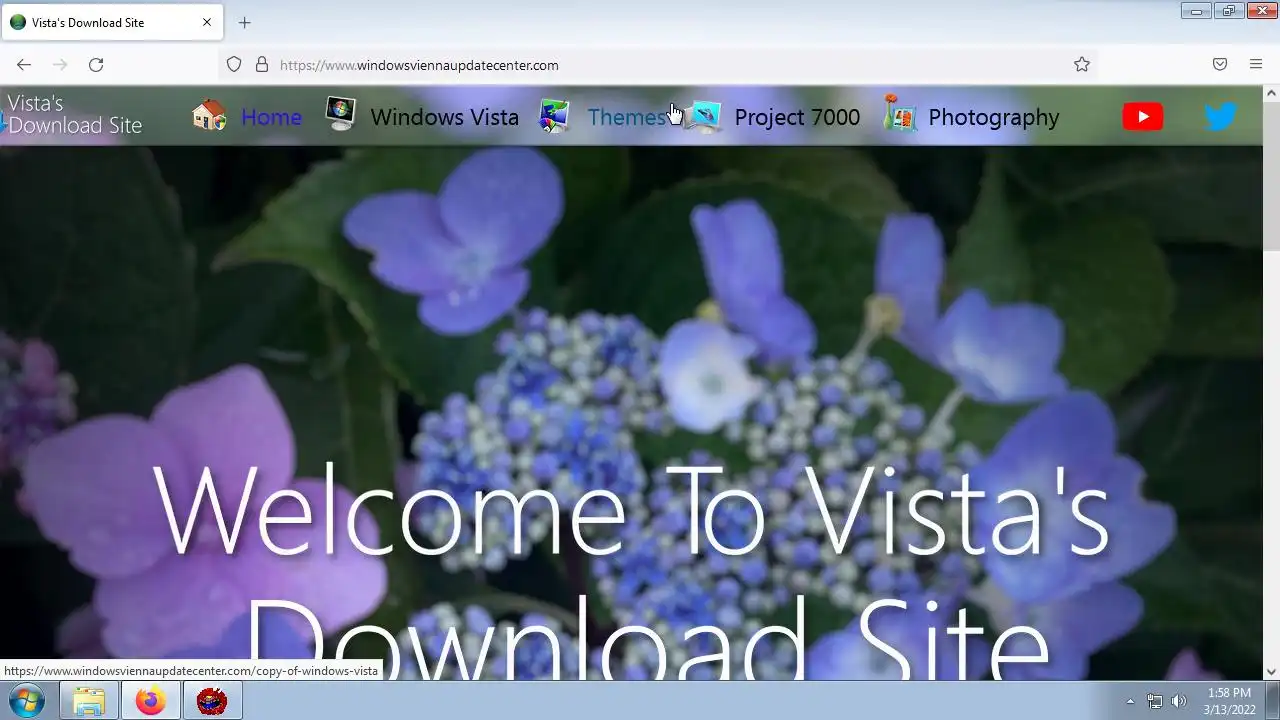Click the scrollbar down arrow
This screenshot has height=720, width=1280.
1271,672
